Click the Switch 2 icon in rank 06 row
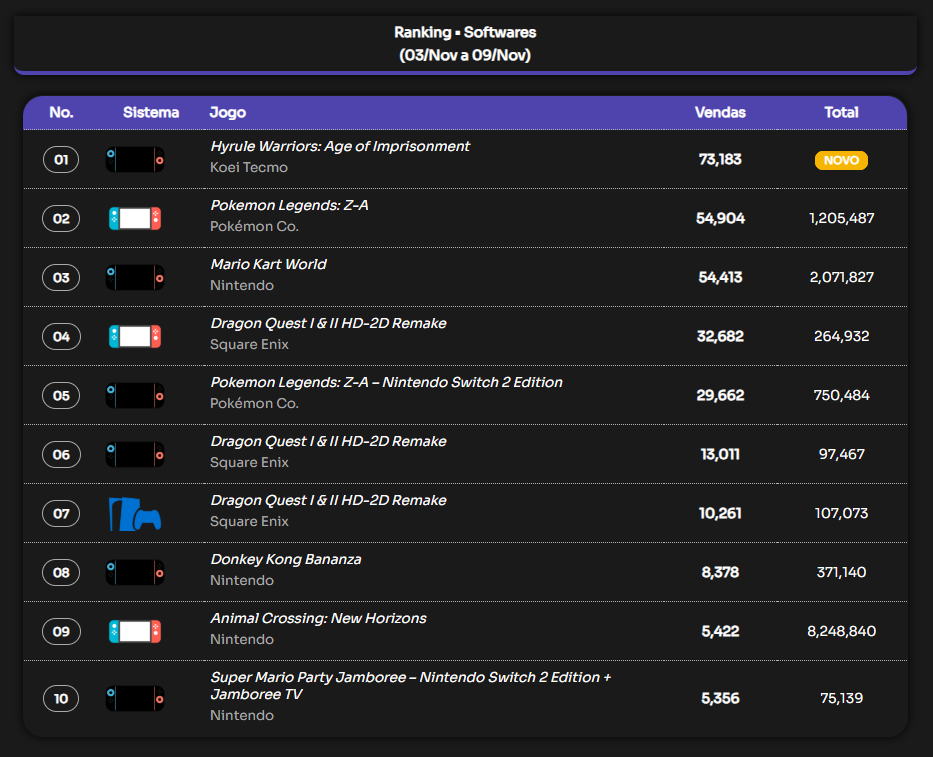The height and width of the screenshot is (757, 933). [x=135, y=454]
